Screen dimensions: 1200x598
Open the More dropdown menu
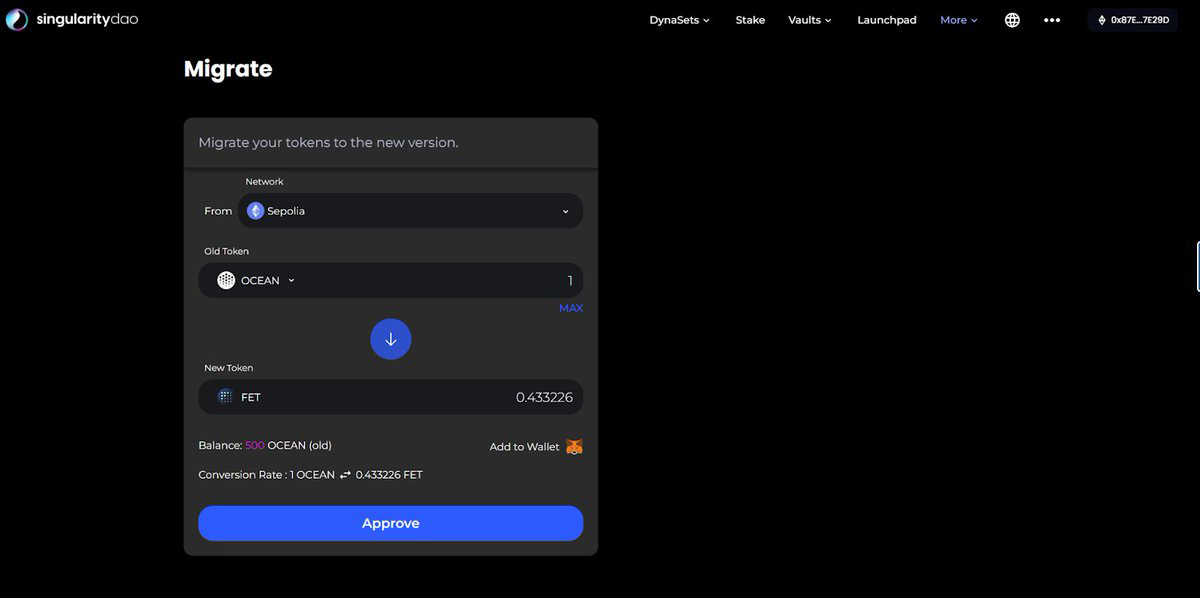pyautogui.click(x=958, y=20)
